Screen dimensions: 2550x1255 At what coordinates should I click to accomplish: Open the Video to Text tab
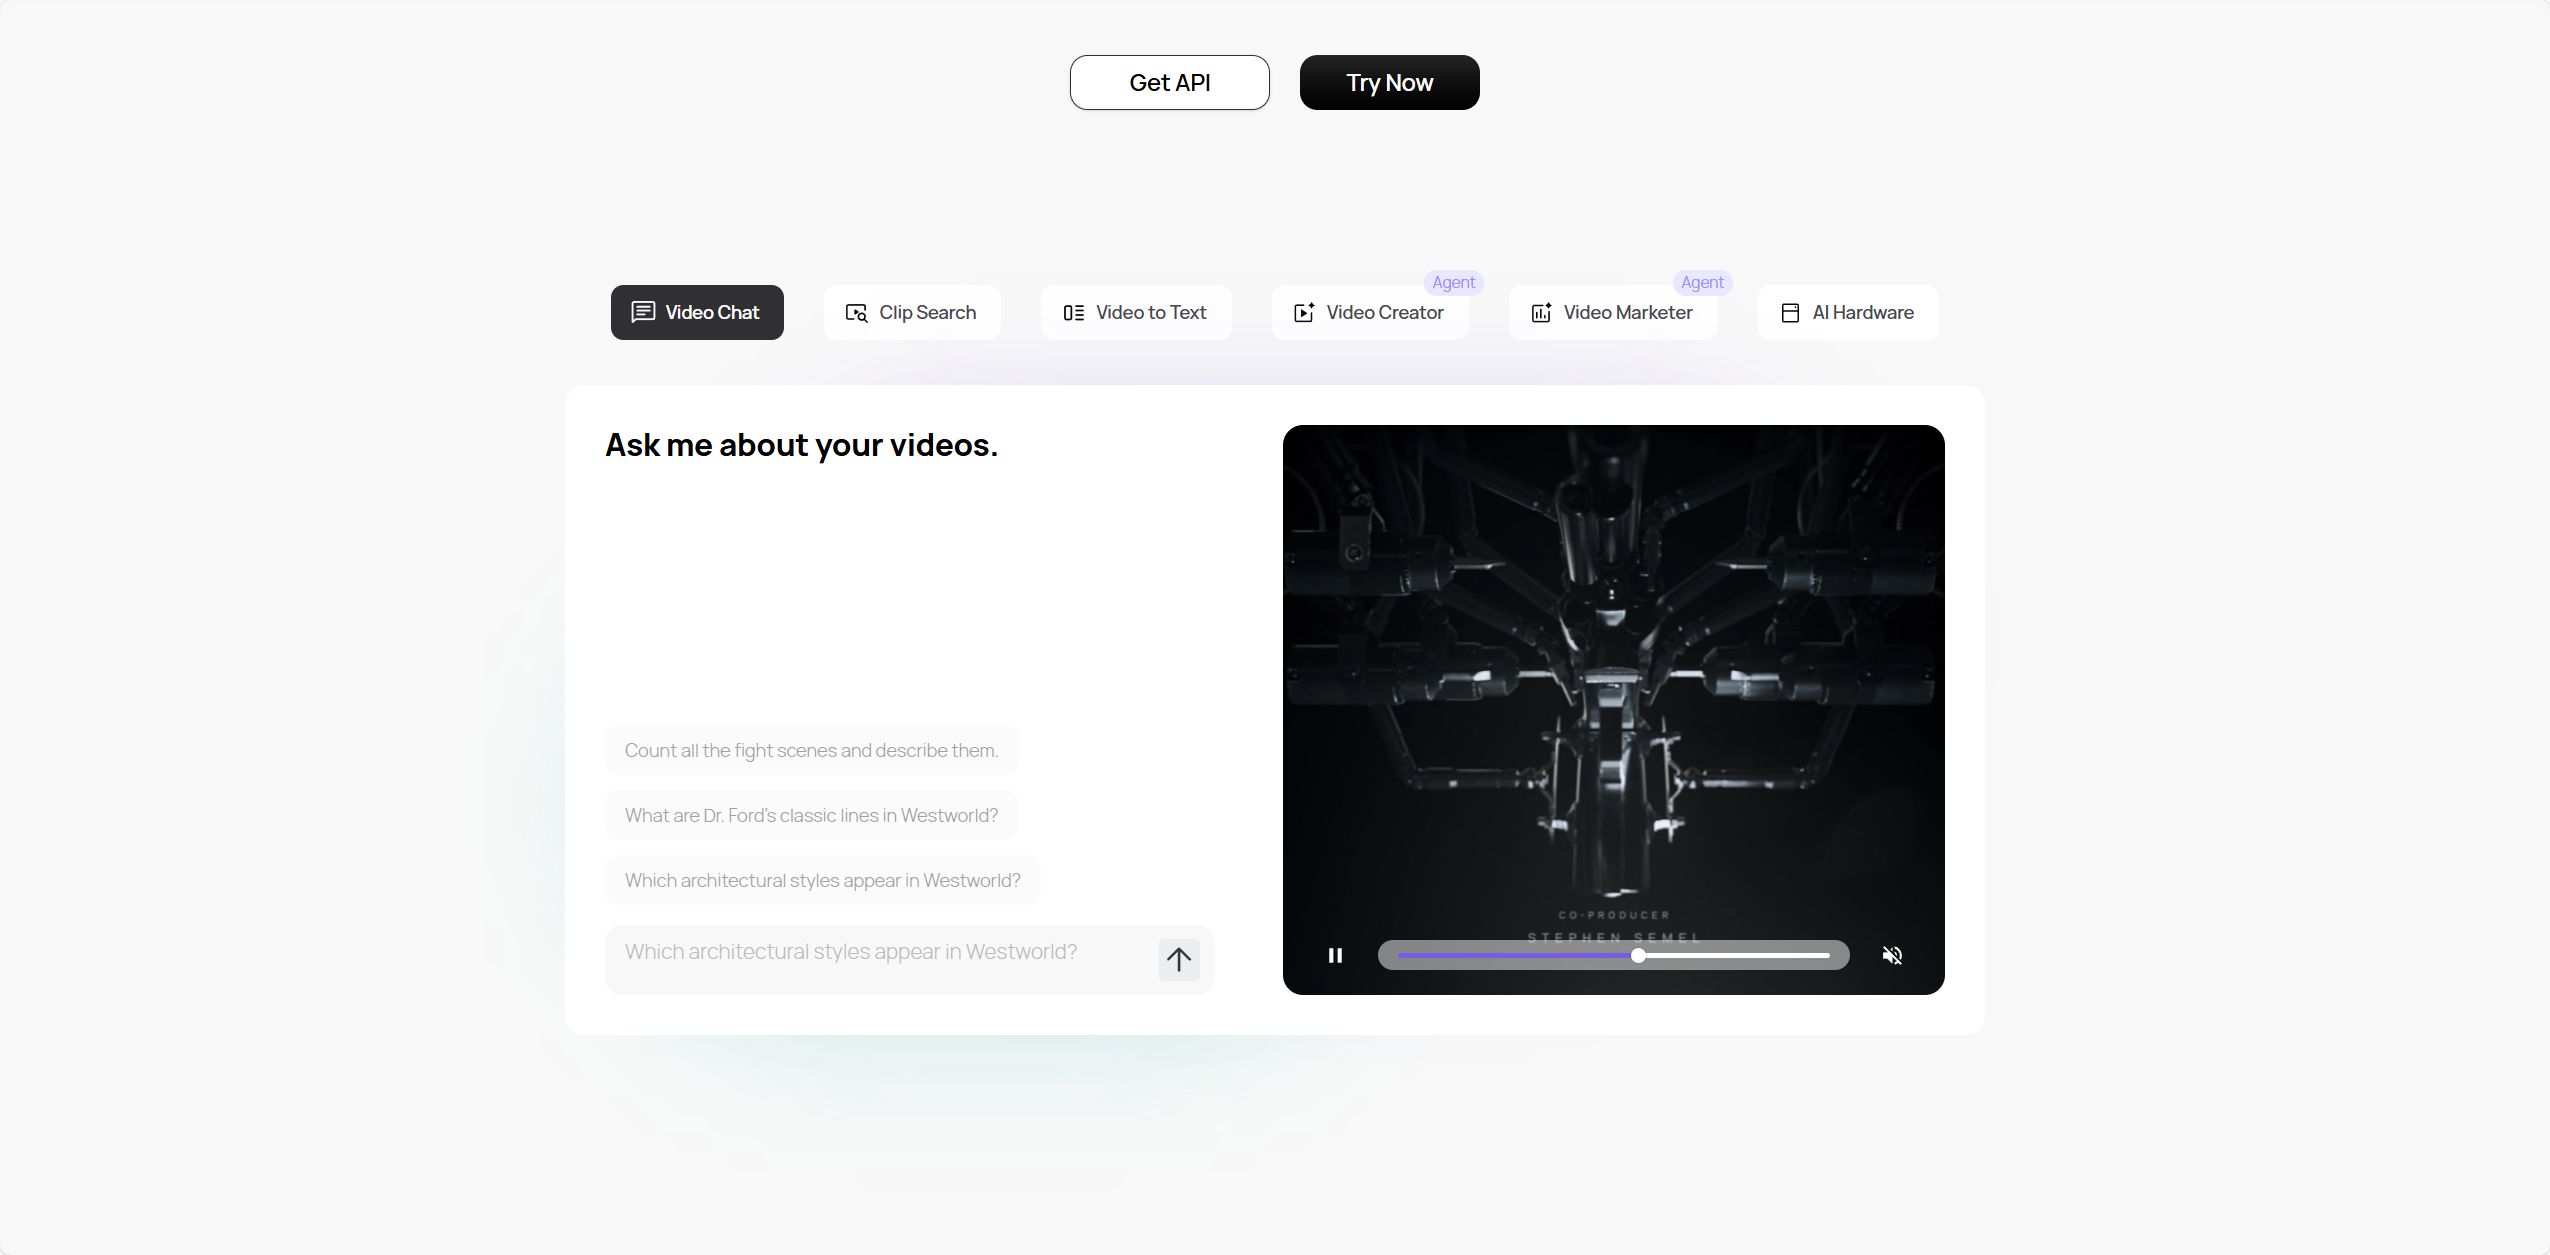[1136, 313]
